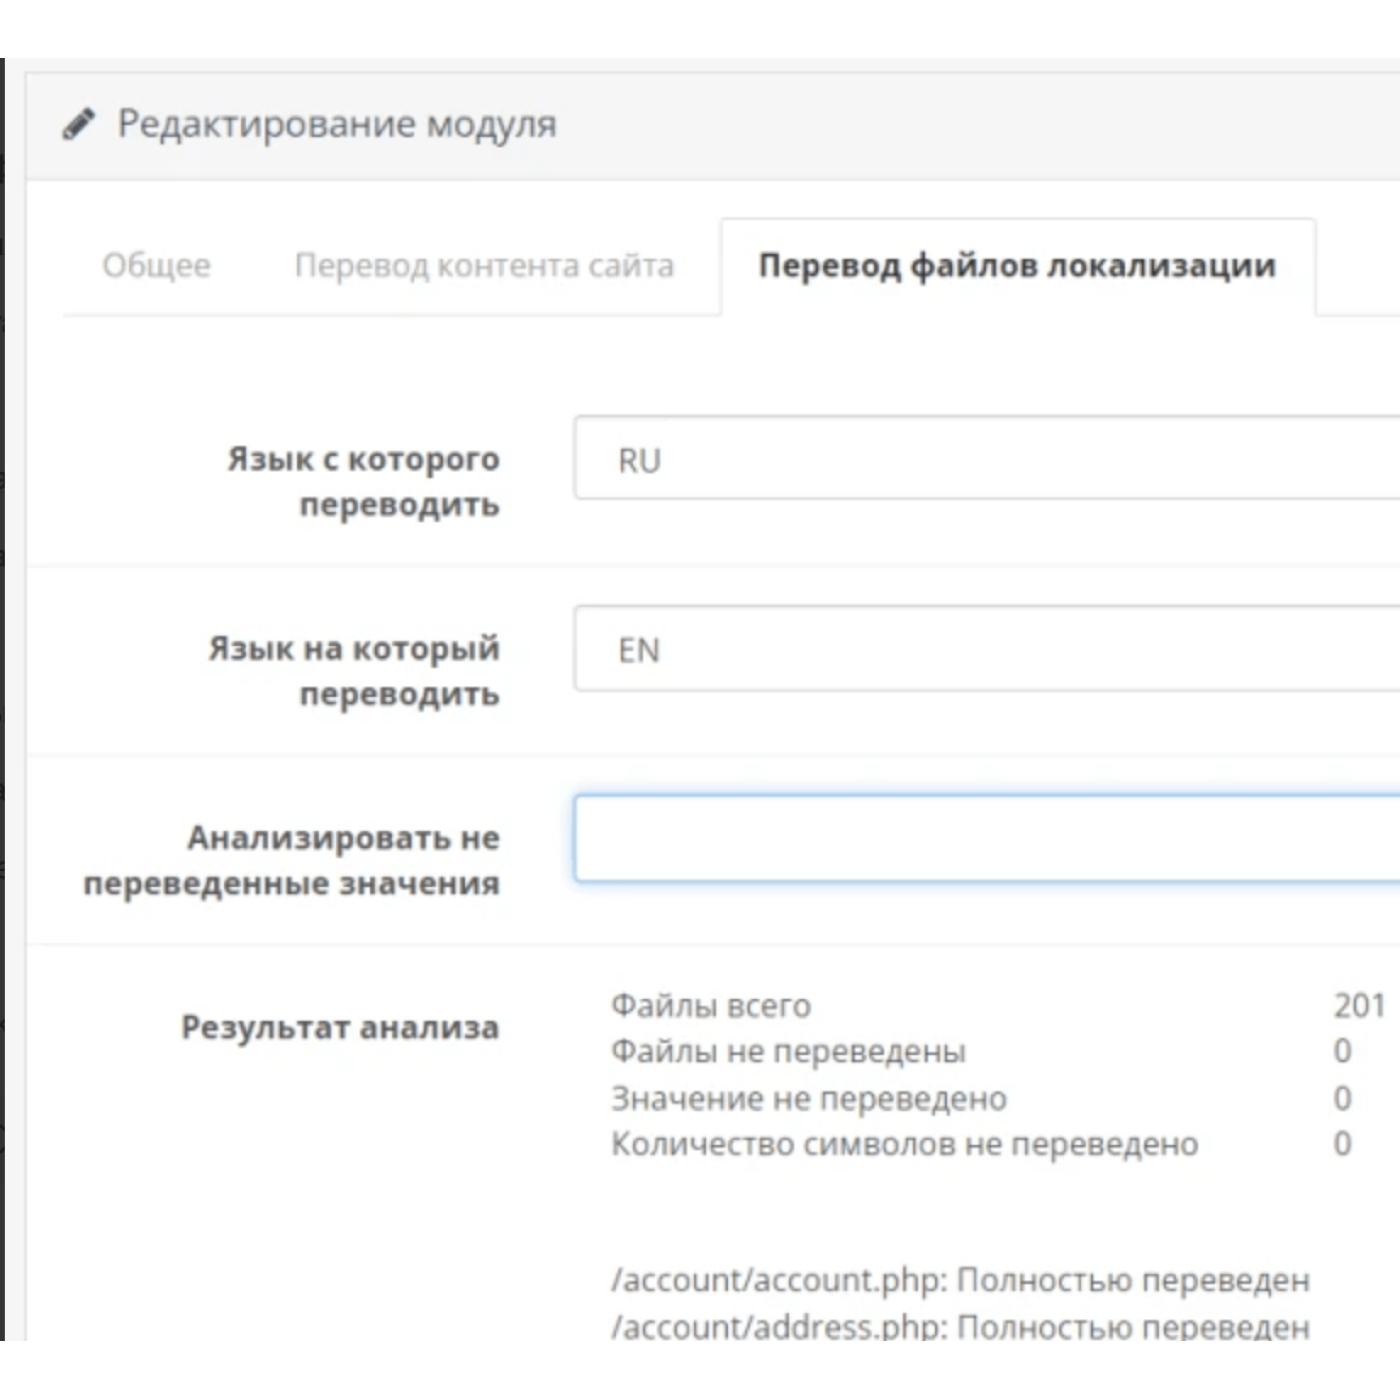Image resolution: width=1400 pixels, height=1400 pixels.
Task: Click the /account/address.php status line
Action: (960, 1326)
